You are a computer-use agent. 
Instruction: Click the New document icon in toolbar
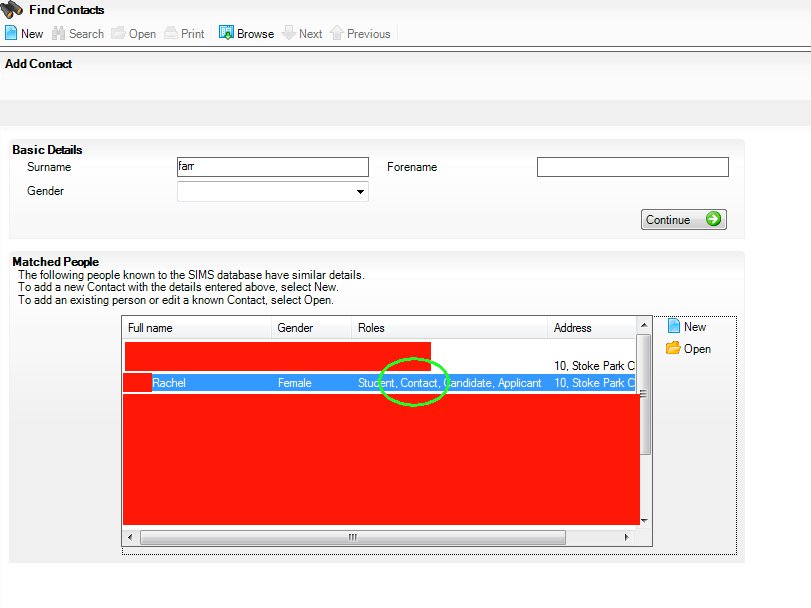tap(11, 33)
